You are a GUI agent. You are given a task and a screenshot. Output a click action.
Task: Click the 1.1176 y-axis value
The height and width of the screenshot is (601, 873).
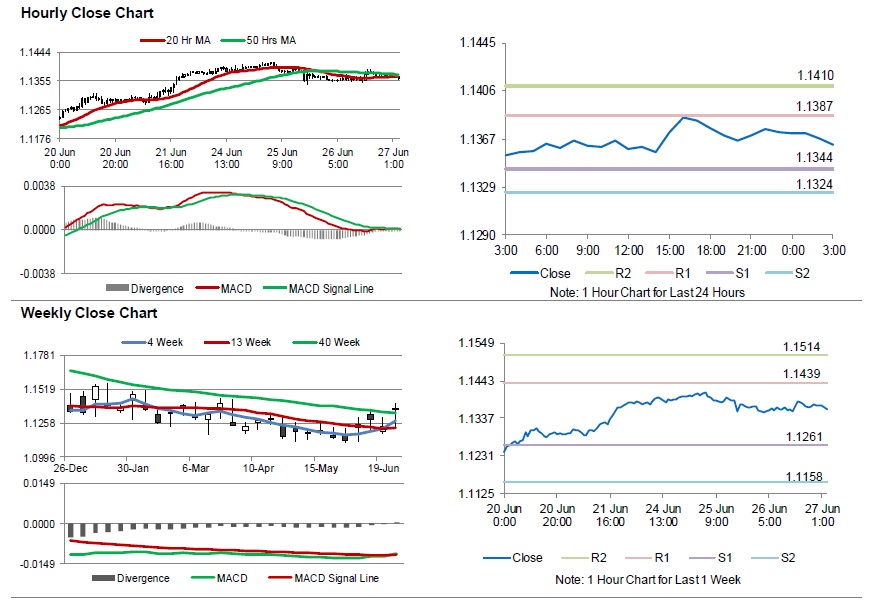click(35, 139)
